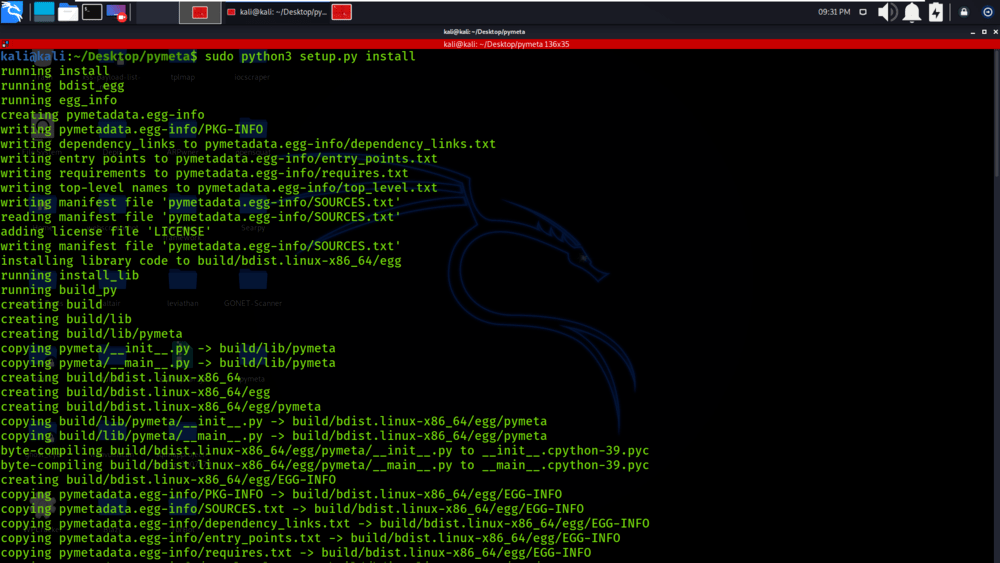Click the line 'running install_lib'
Image resolution: width=1000 pixels, height=563 pixels.
pos(70,276)
